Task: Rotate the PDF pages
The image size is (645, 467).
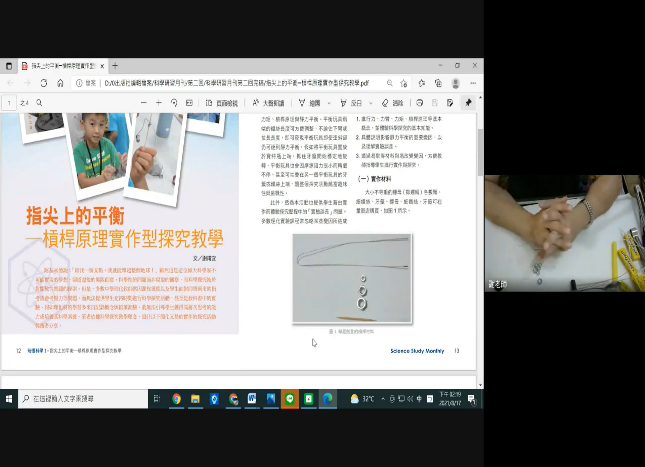Action: 174,103
